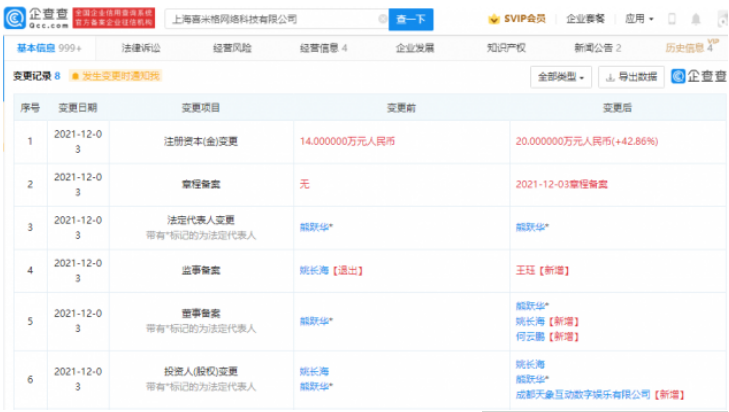
Task: Switch to 企业发展 tab
Action: click(415, 48)
